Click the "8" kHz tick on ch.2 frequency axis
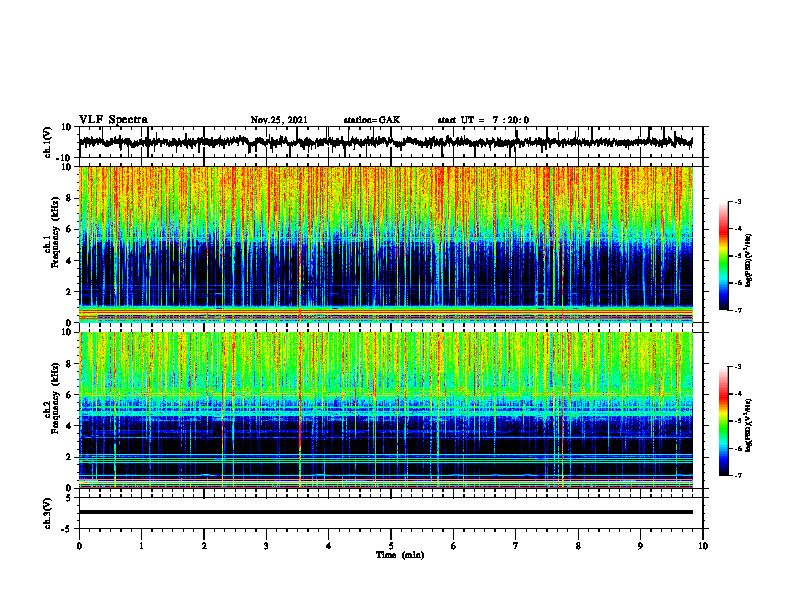Image resolution: width=792 pixels, height=612 pixels. (x=70, y=364)
